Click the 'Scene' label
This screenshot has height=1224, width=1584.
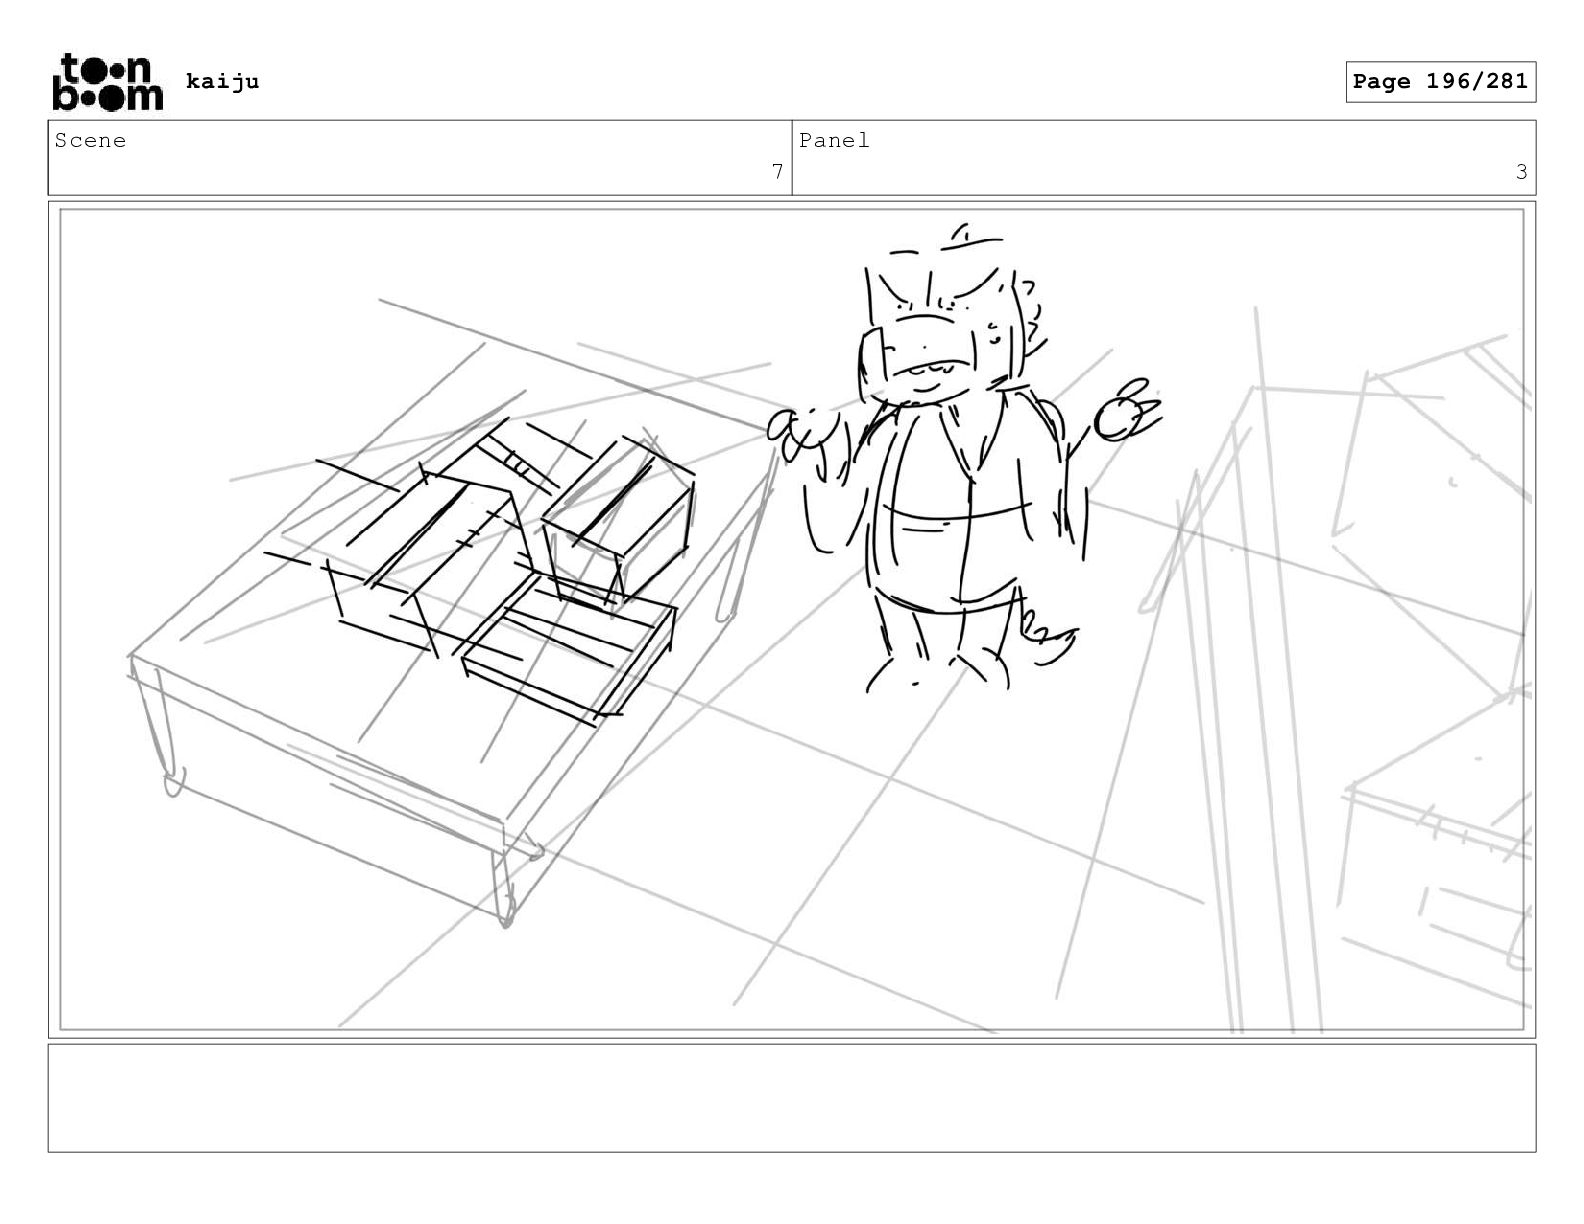point(91,141)
